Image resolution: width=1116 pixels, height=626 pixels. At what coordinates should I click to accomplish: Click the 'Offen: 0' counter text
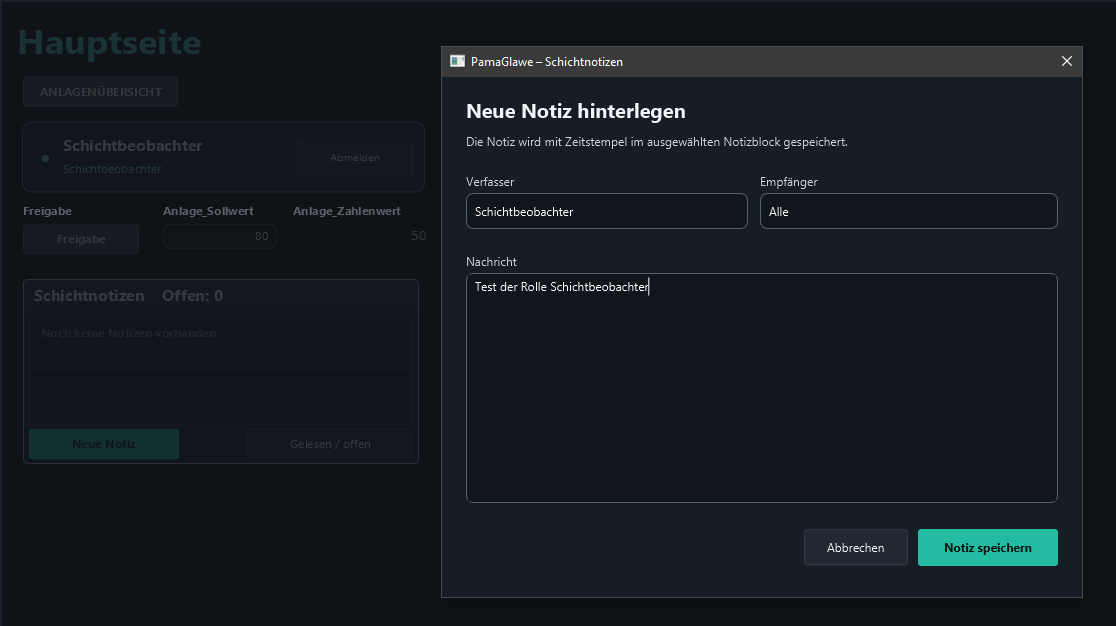(x=192, y=296)
